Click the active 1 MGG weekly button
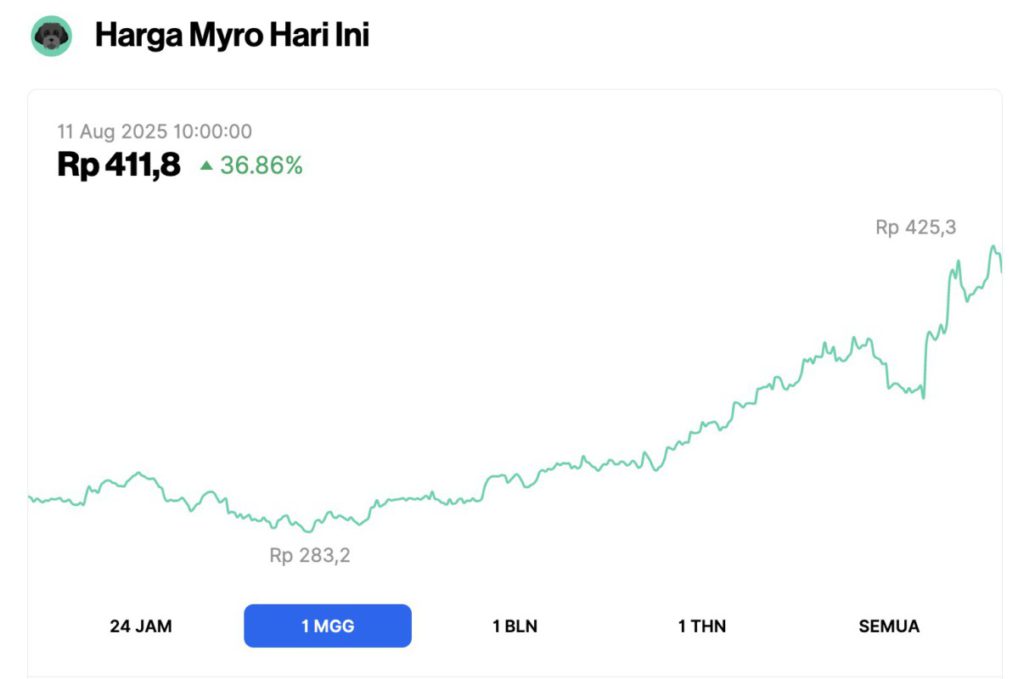This screenshot has width=1024, height=679. (x=327, y=626)
